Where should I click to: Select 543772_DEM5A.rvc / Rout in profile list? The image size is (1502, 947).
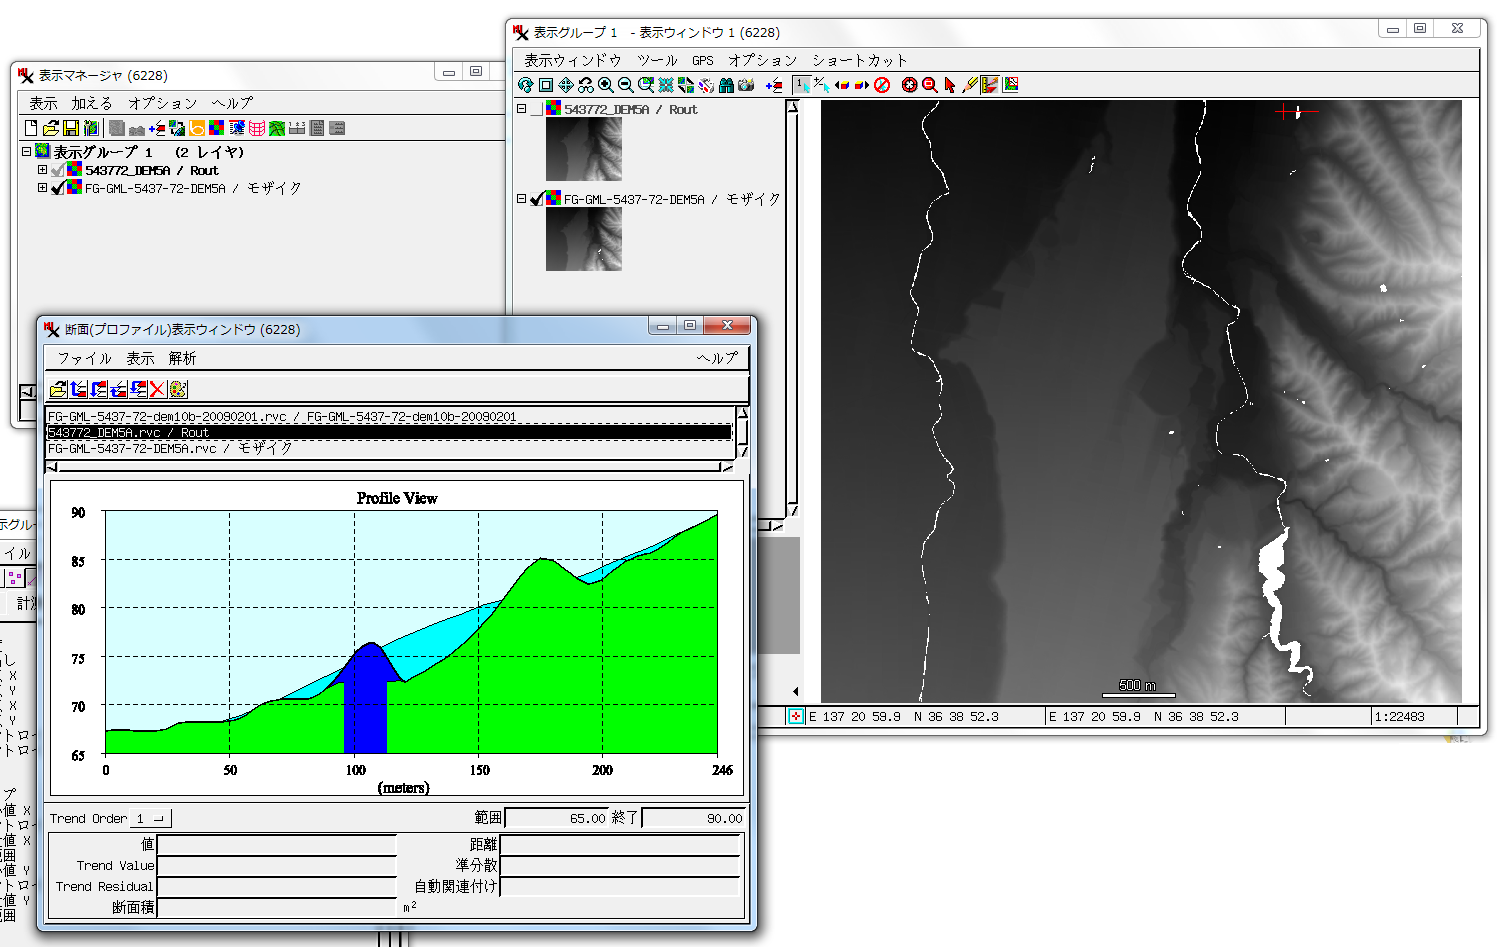tap(389, 433)
